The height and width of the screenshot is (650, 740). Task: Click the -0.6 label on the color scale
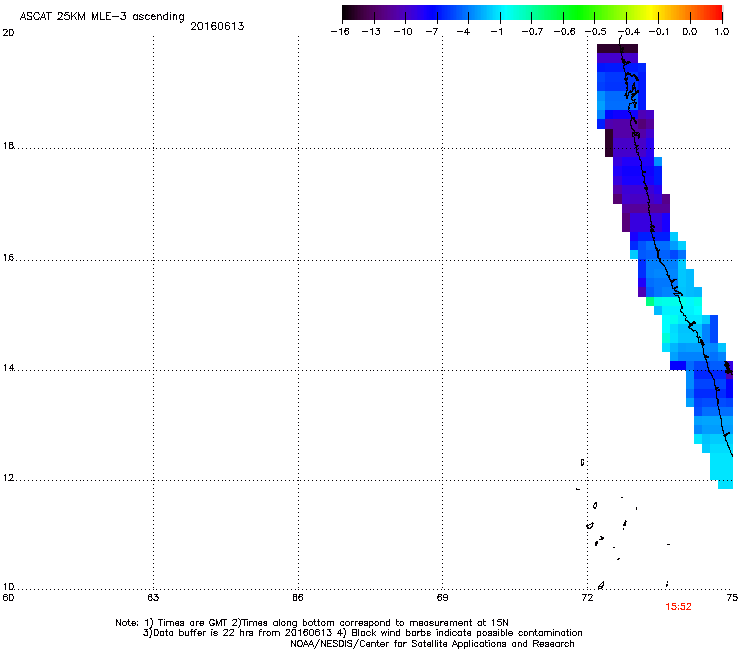[x=564, y=32]
